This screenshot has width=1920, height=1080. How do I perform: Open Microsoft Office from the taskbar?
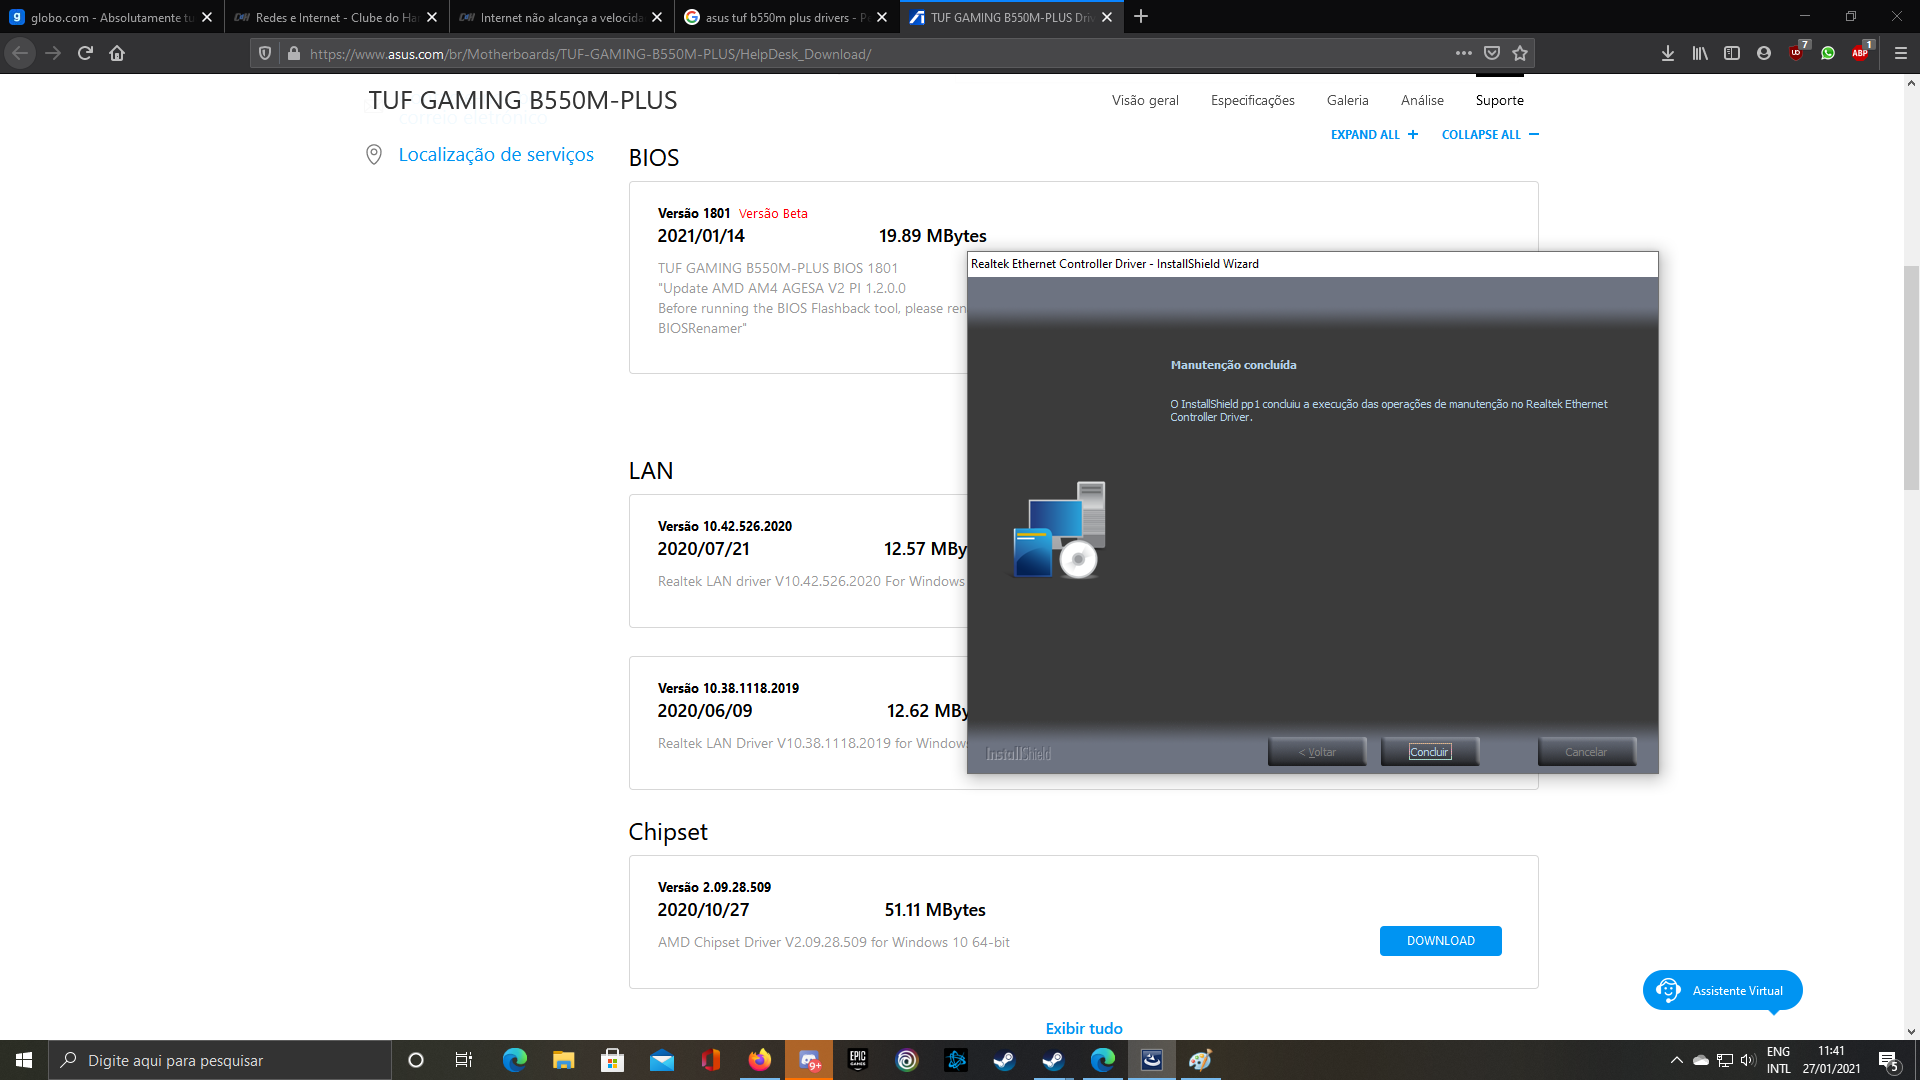(x=711, y=1060)
